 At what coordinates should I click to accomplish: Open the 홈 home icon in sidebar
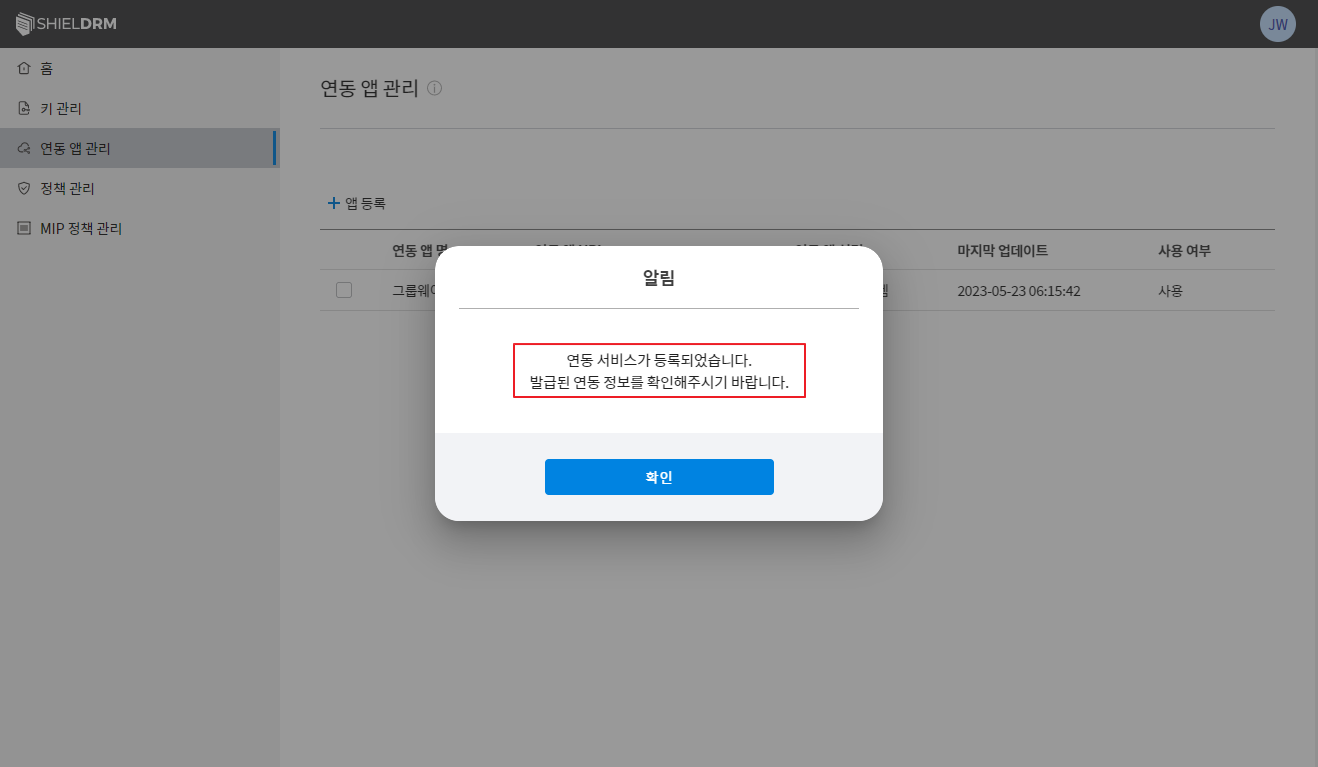pyautogui.click(x=23, y=67)
